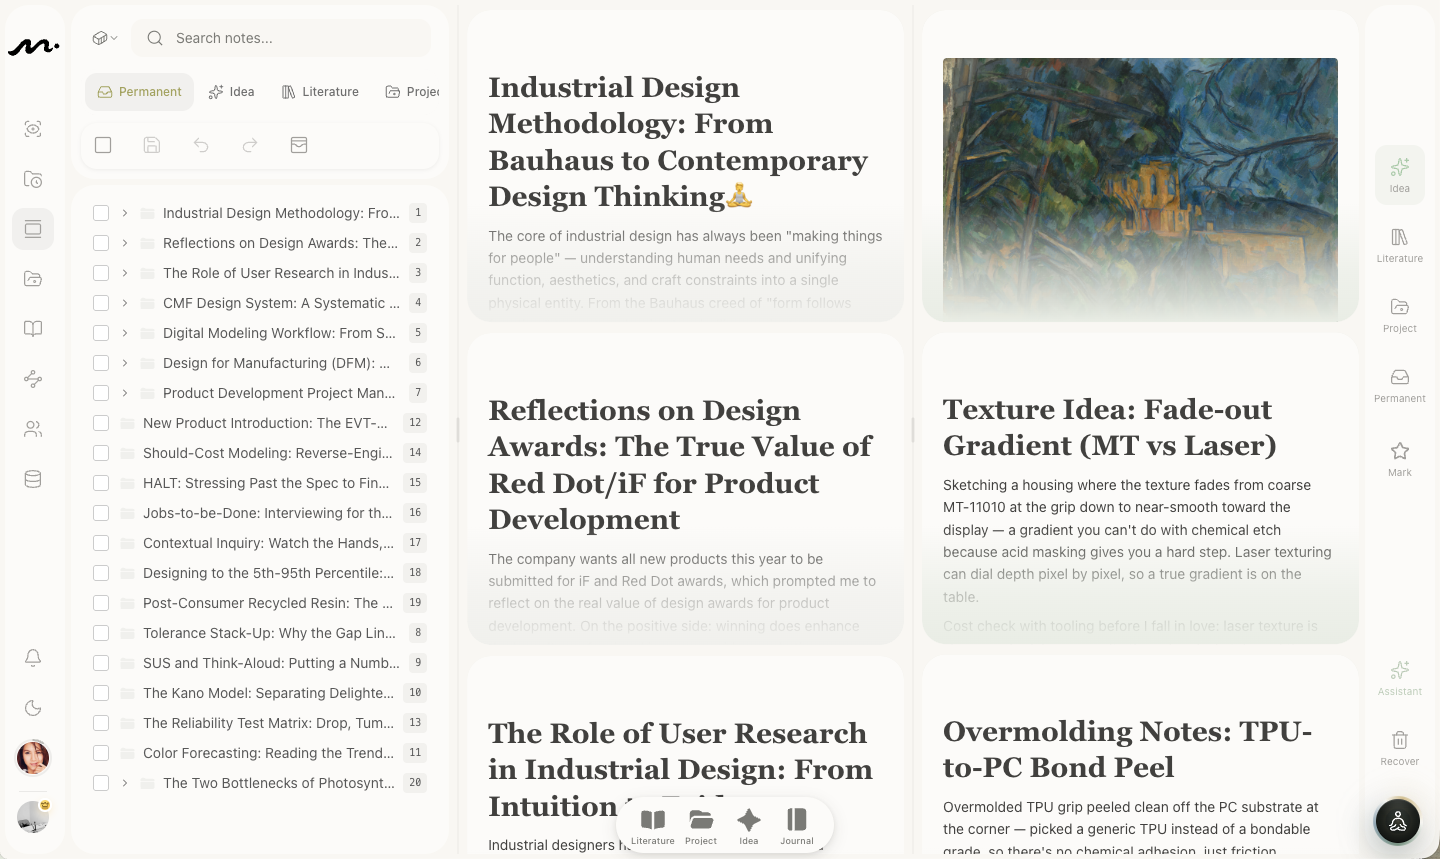
Task: Click the floating meditation assistant button
Action: (1398, 822)
